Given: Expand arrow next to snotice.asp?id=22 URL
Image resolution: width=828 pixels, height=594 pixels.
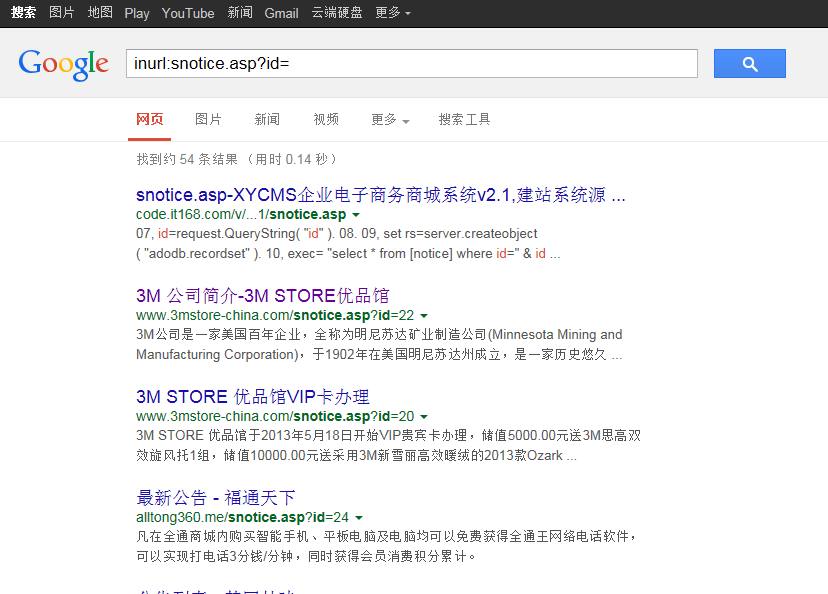Looking at the screenshot, I should click(x=424, y=316).
